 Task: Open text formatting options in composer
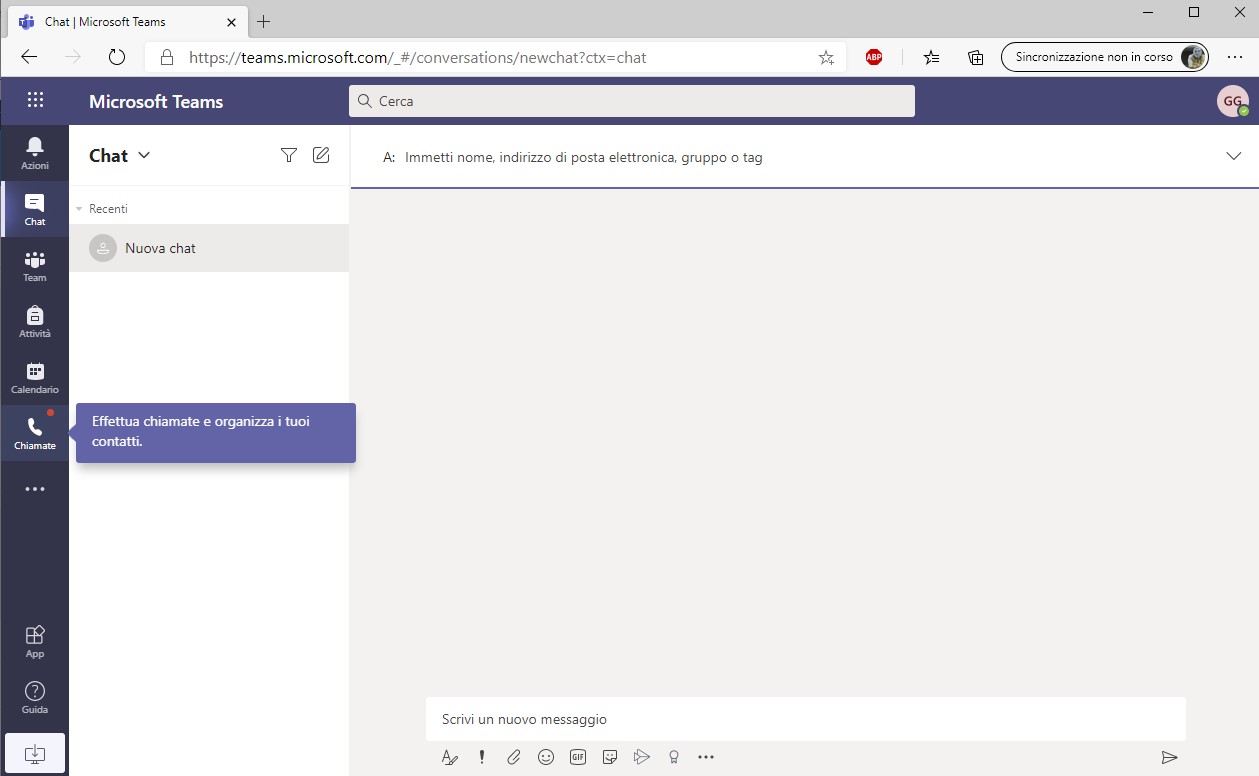(450, 757)
